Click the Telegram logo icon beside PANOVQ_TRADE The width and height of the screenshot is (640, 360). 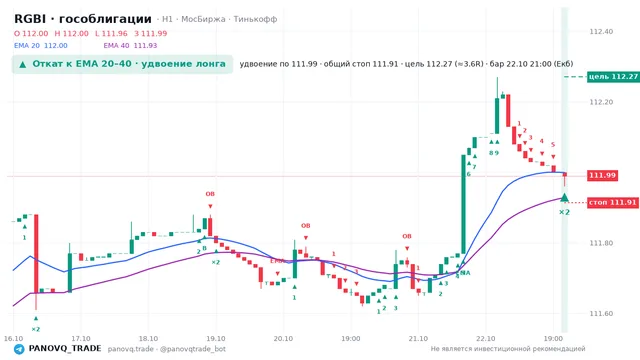coord(19,349)
